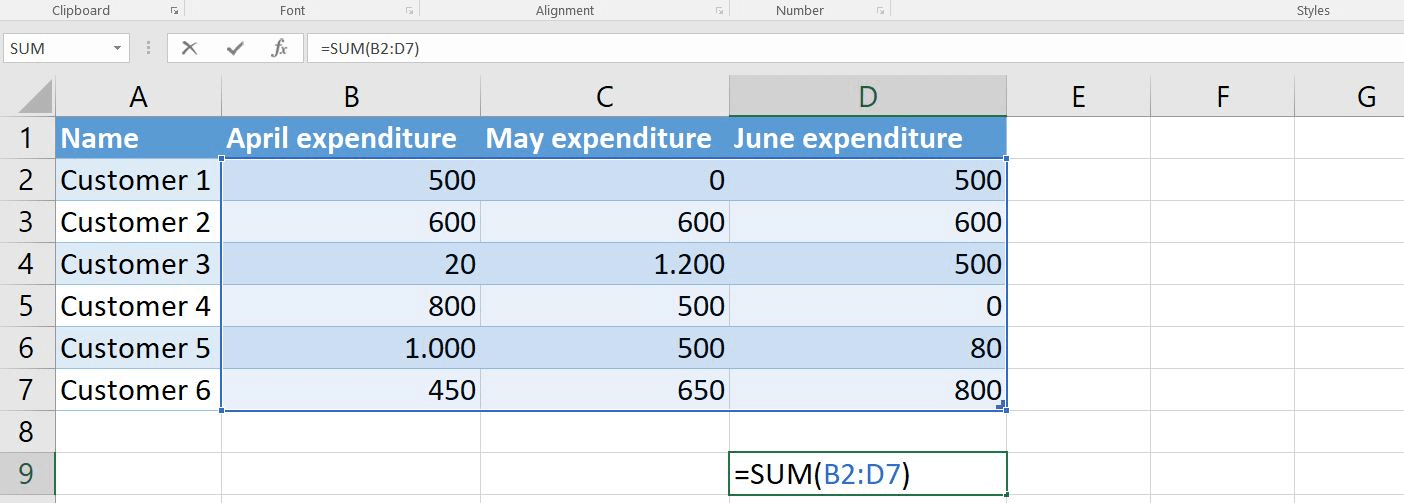Click the June expenditure header cell
The height and width of the screenshot is (503, 1404).
[868, 138]
